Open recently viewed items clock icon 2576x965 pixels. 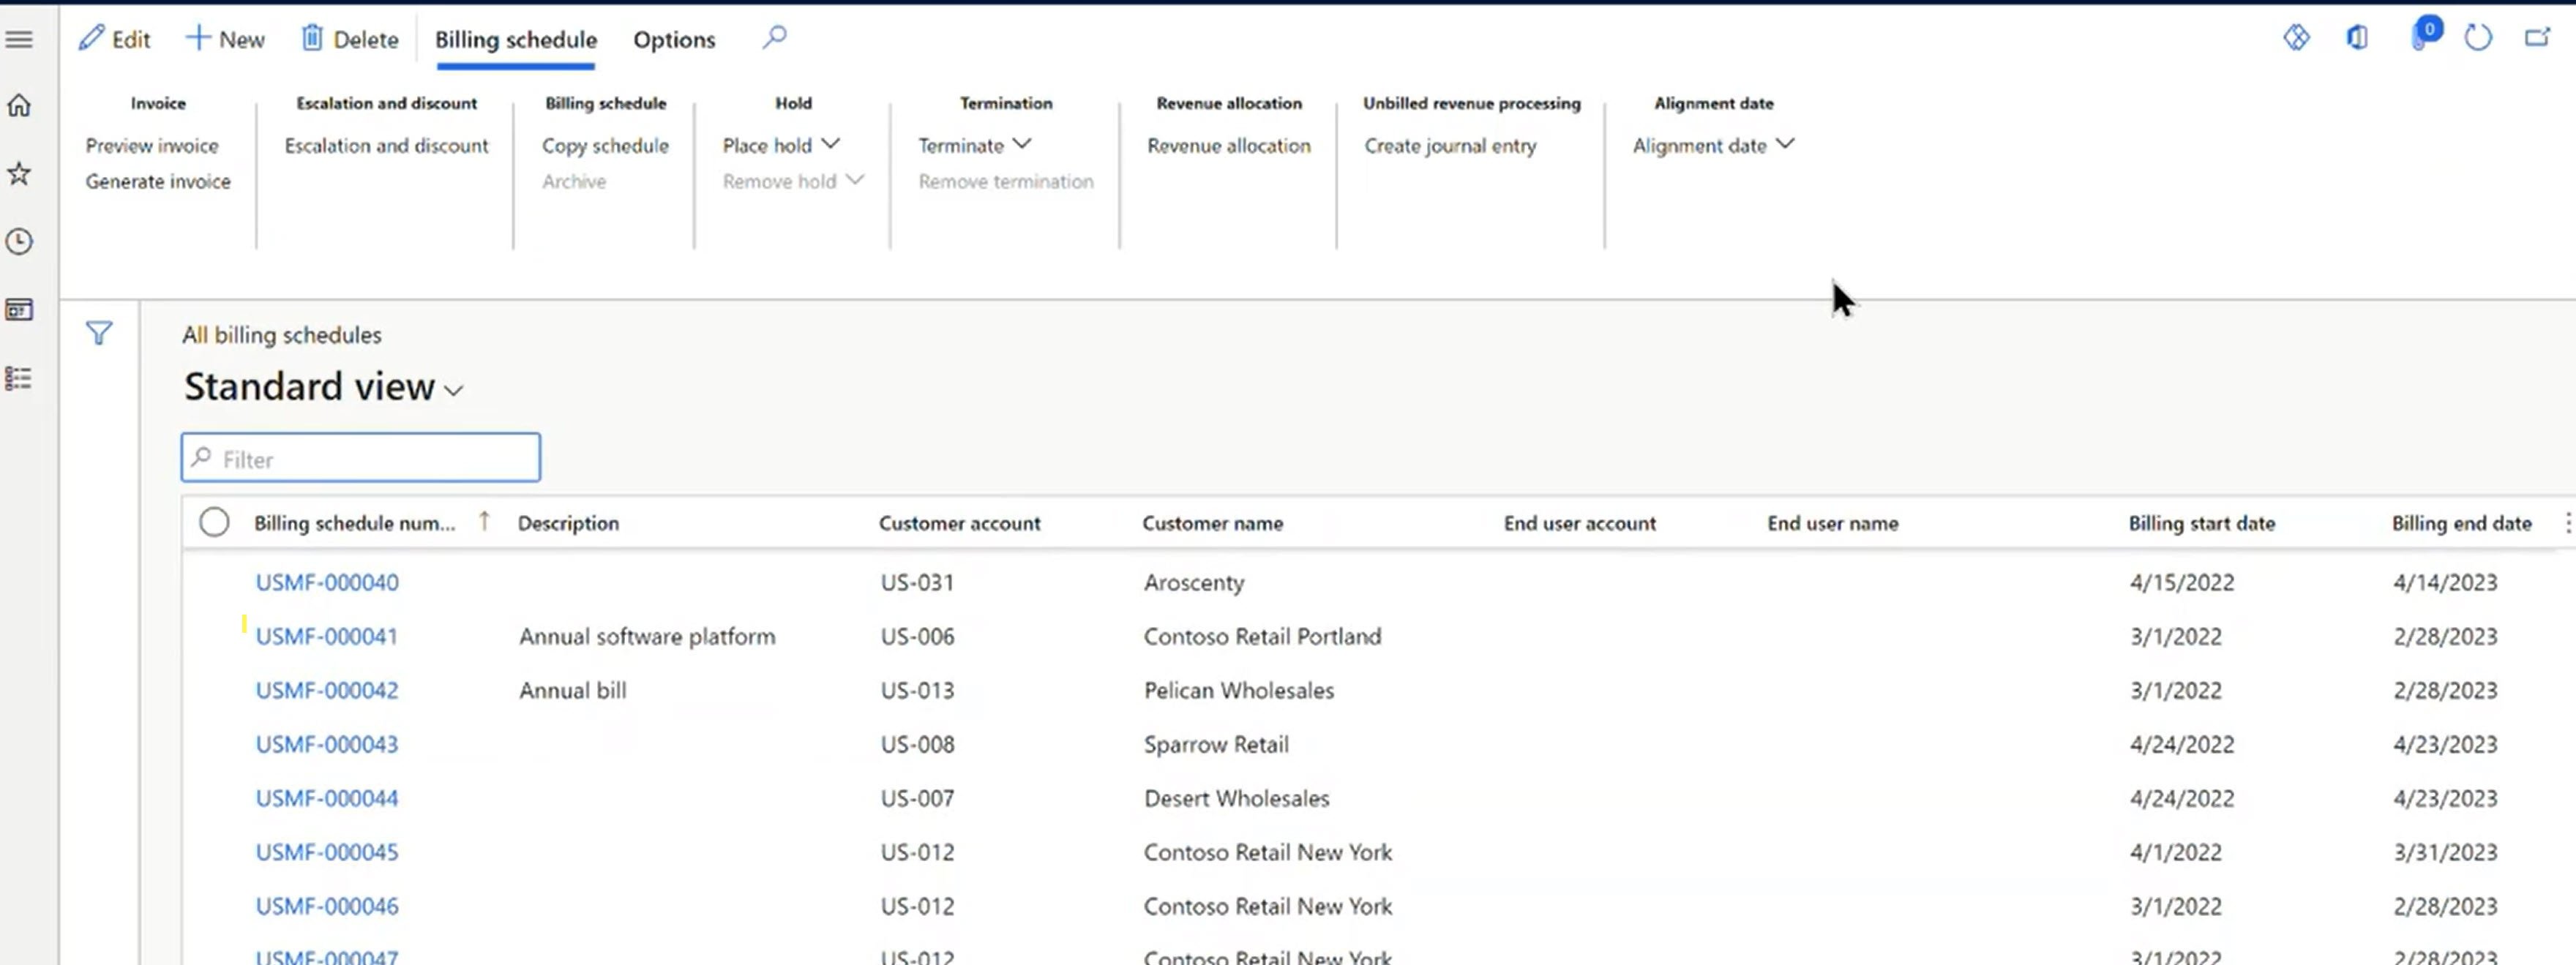tap(19, 241)
